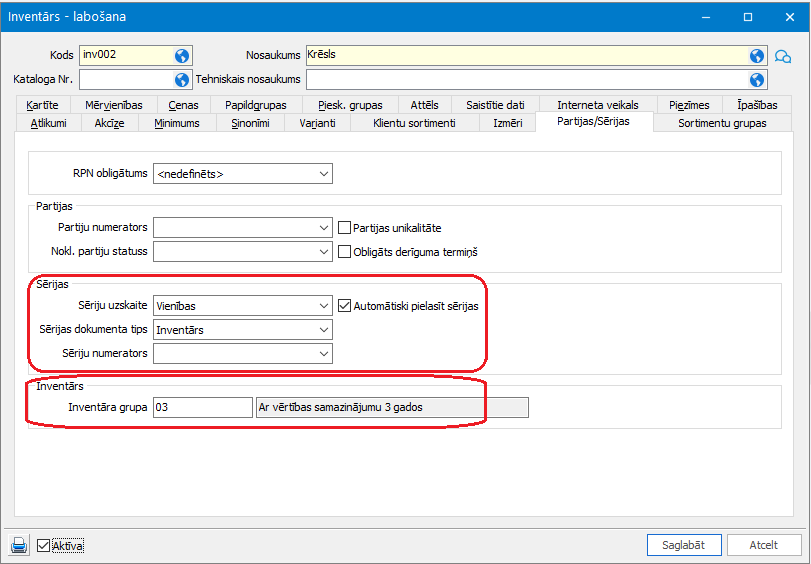The height and width of the screenshot is (564, 811).
Task: Click globe icon in Tehniskais nosaukums field
Action: point(757,80)
